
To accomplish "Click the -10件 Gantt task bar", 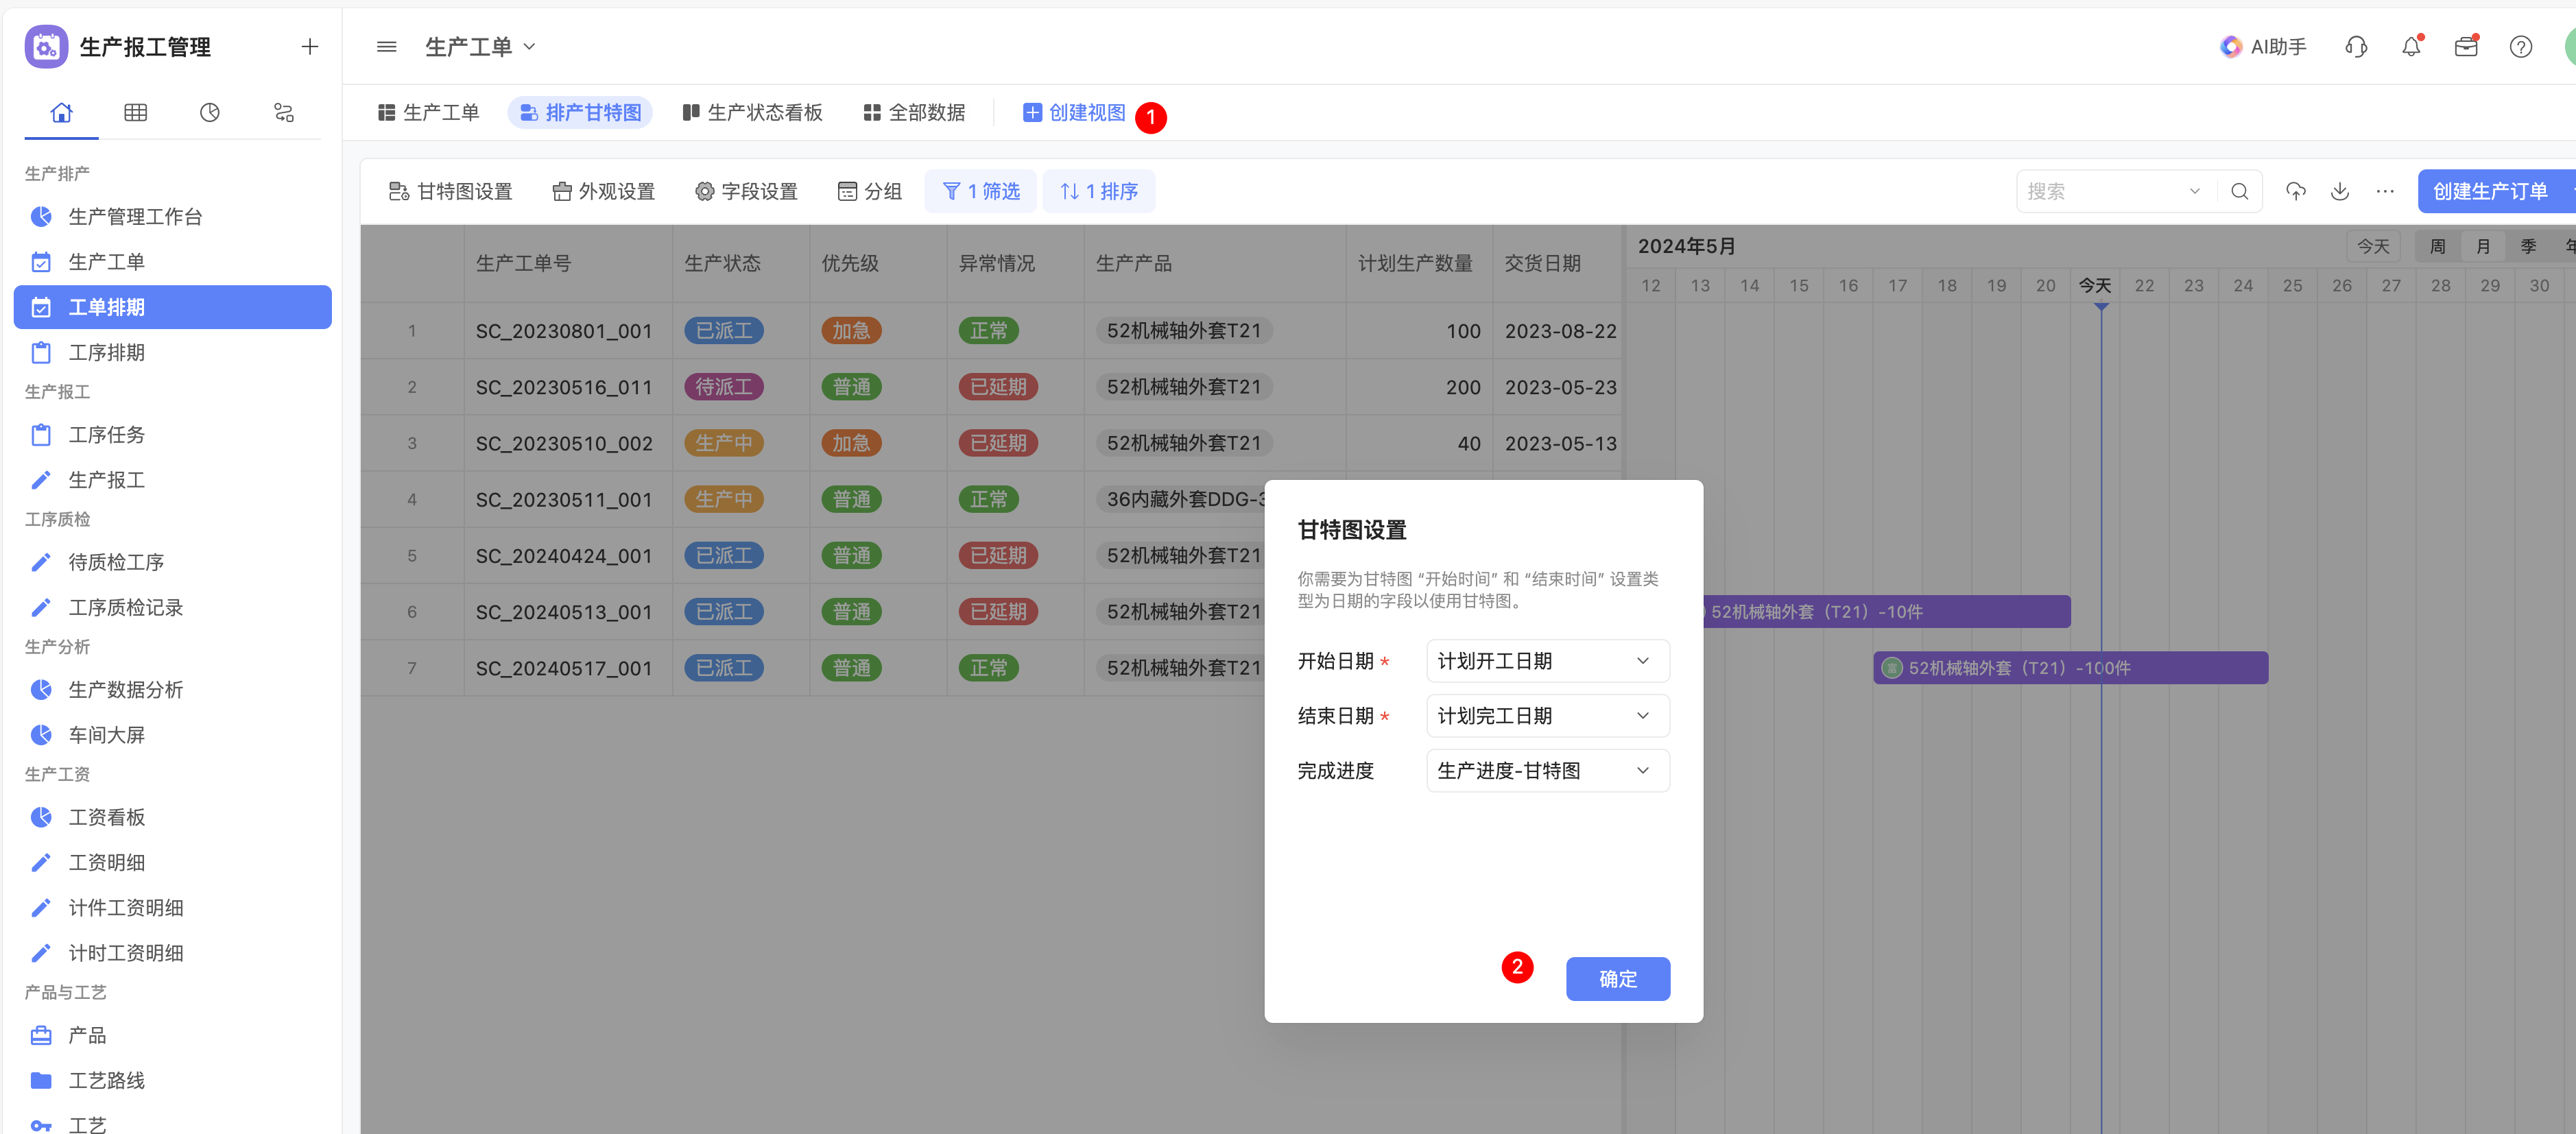I will pos(1887,612).
